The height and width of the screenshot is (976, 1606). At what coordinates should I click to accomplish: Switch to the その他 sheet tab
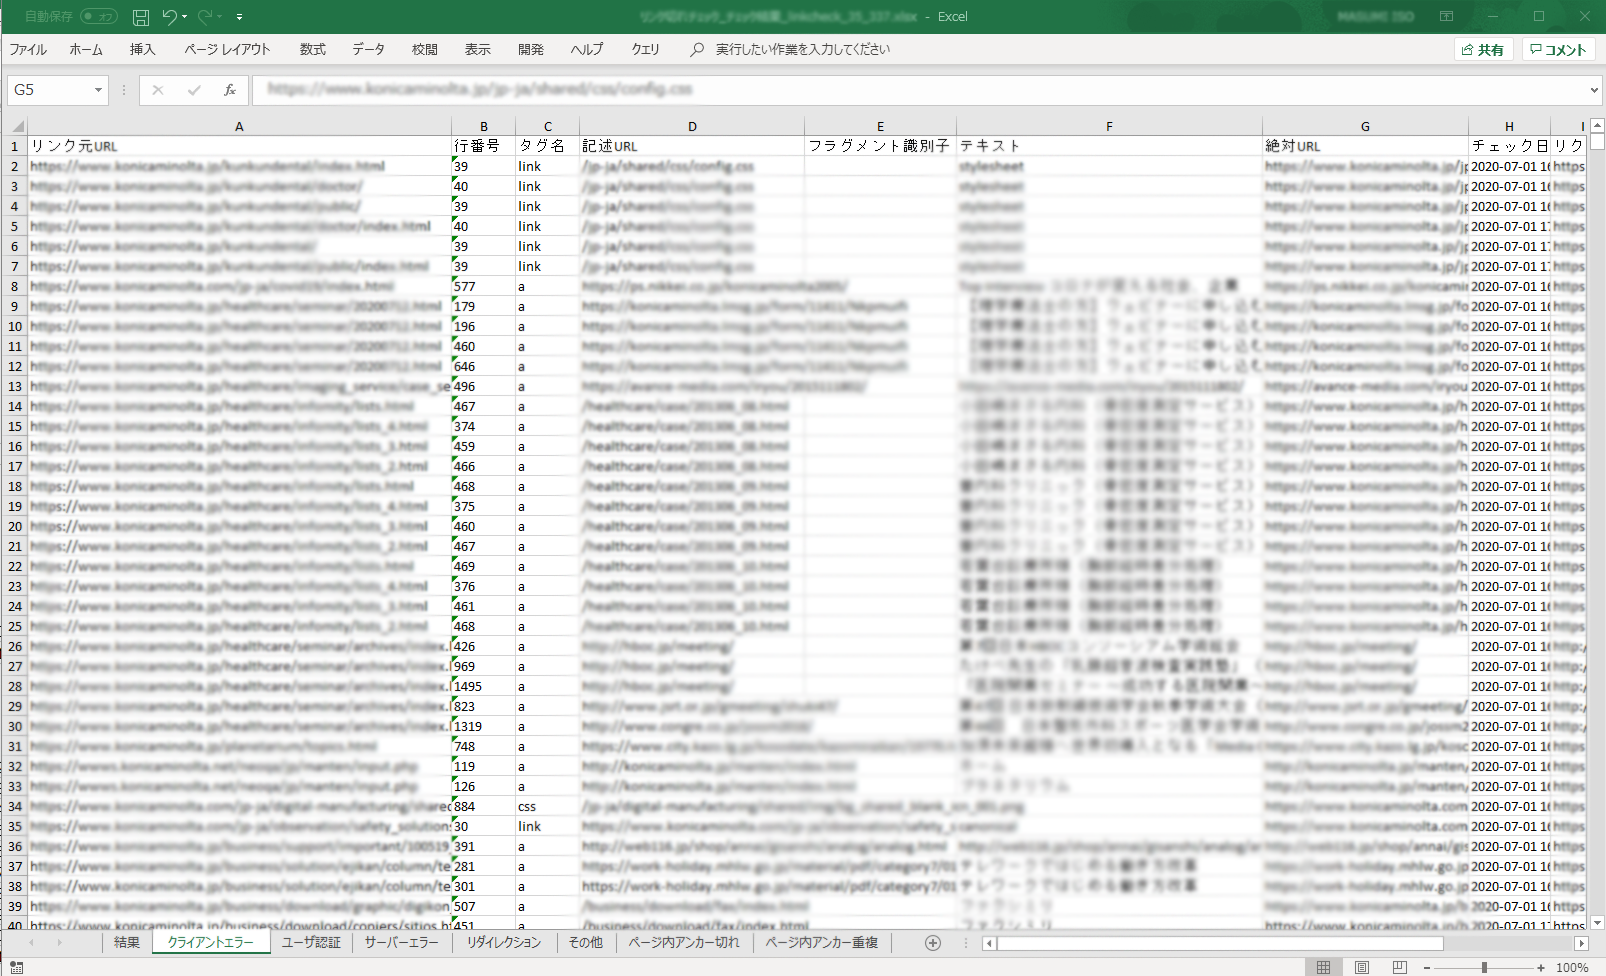[x=586, y=943]
